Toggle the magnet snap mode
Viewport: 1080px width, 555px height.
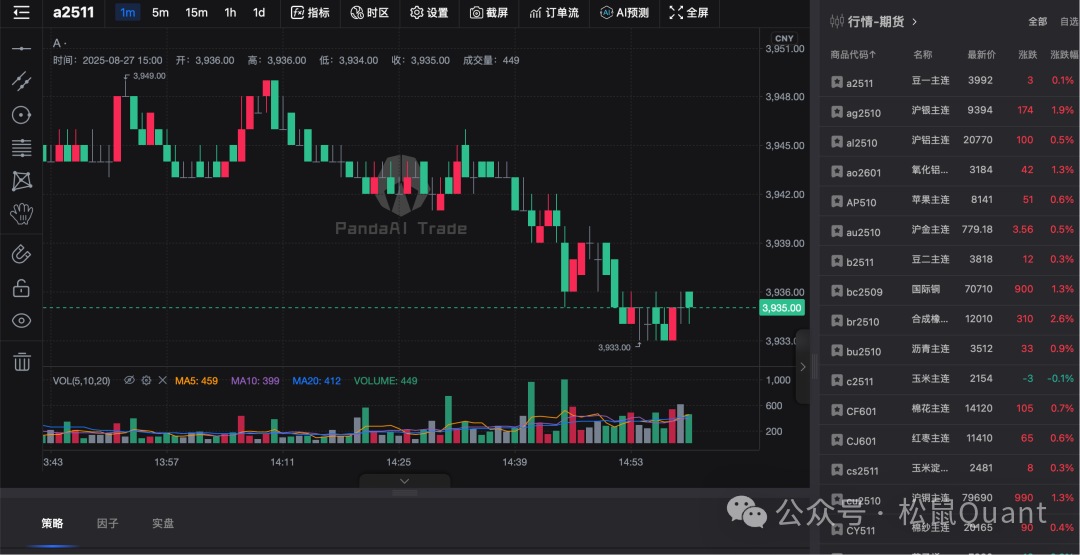21,254
